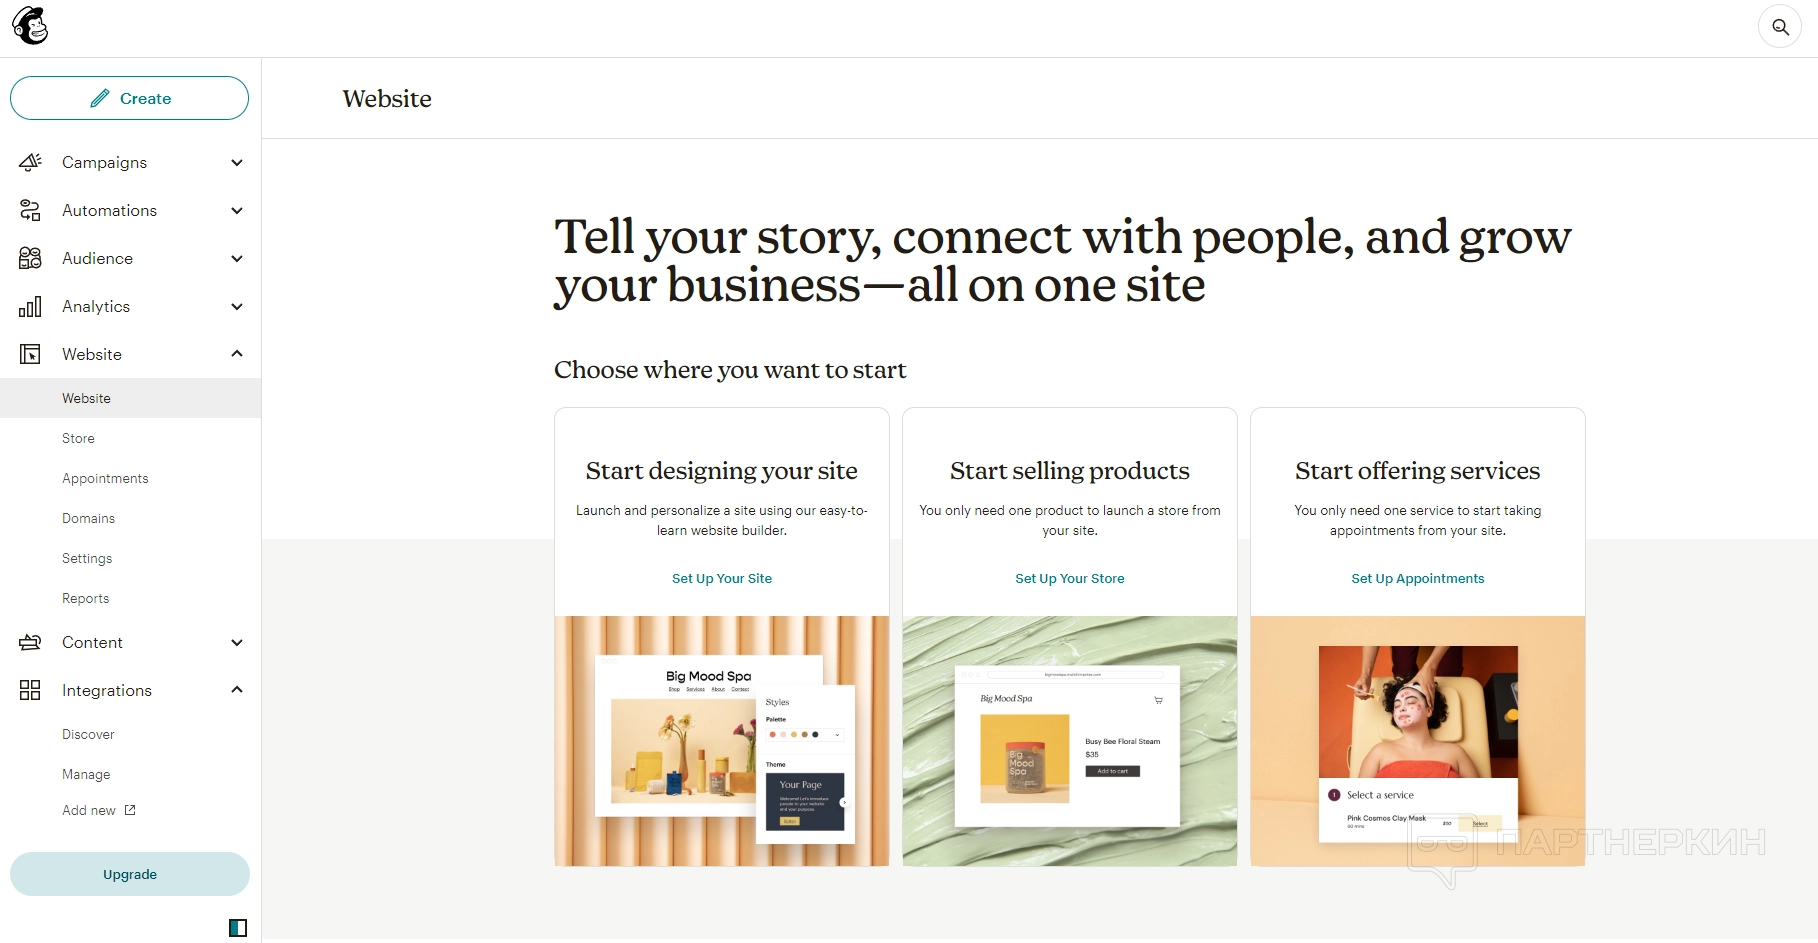Expand the Content section chevron

point(237,642)
